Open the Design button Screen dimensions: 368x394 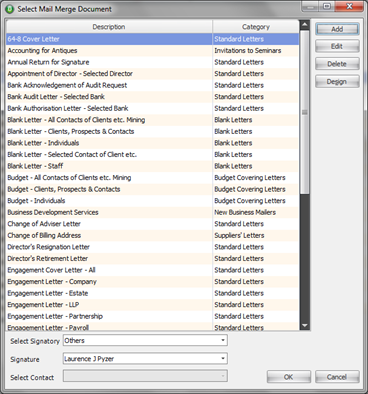pyautogui.click(x=337, y=81)
